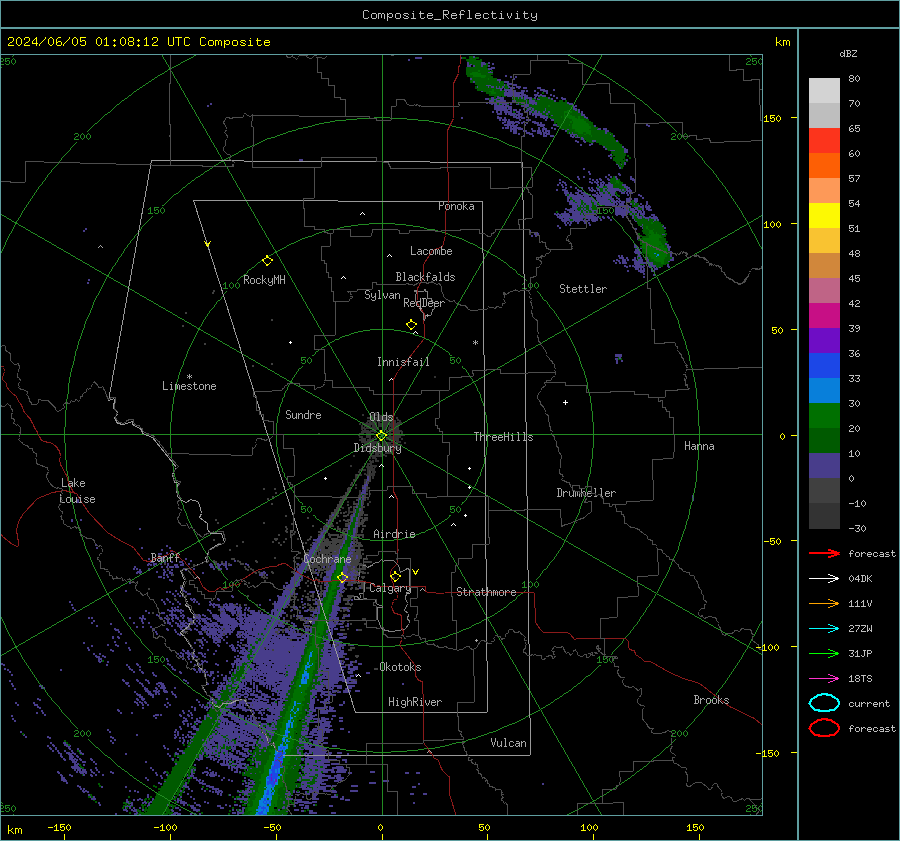Select the bright yellow 51–54 dBZ swatch

[824, 216]
